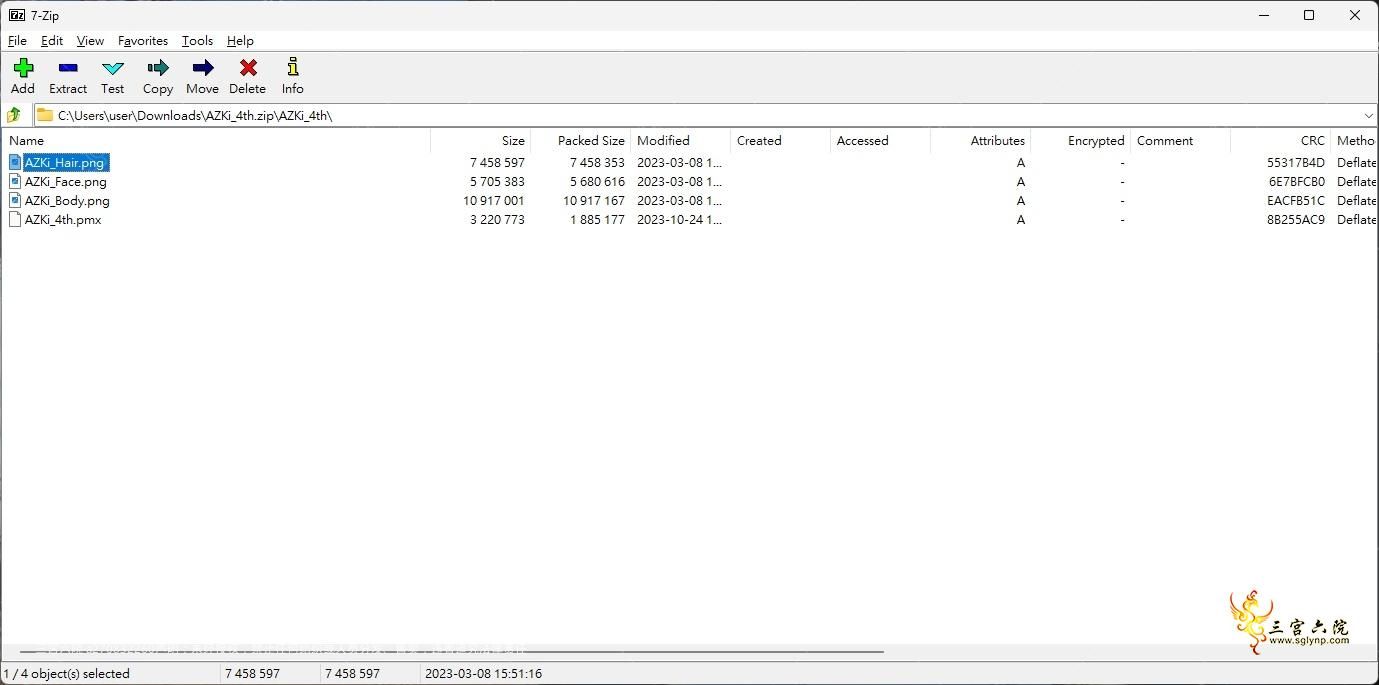Click the AZKi_4th.pmx file icon
Screen dimensions: 1379x685
point(15,219)
